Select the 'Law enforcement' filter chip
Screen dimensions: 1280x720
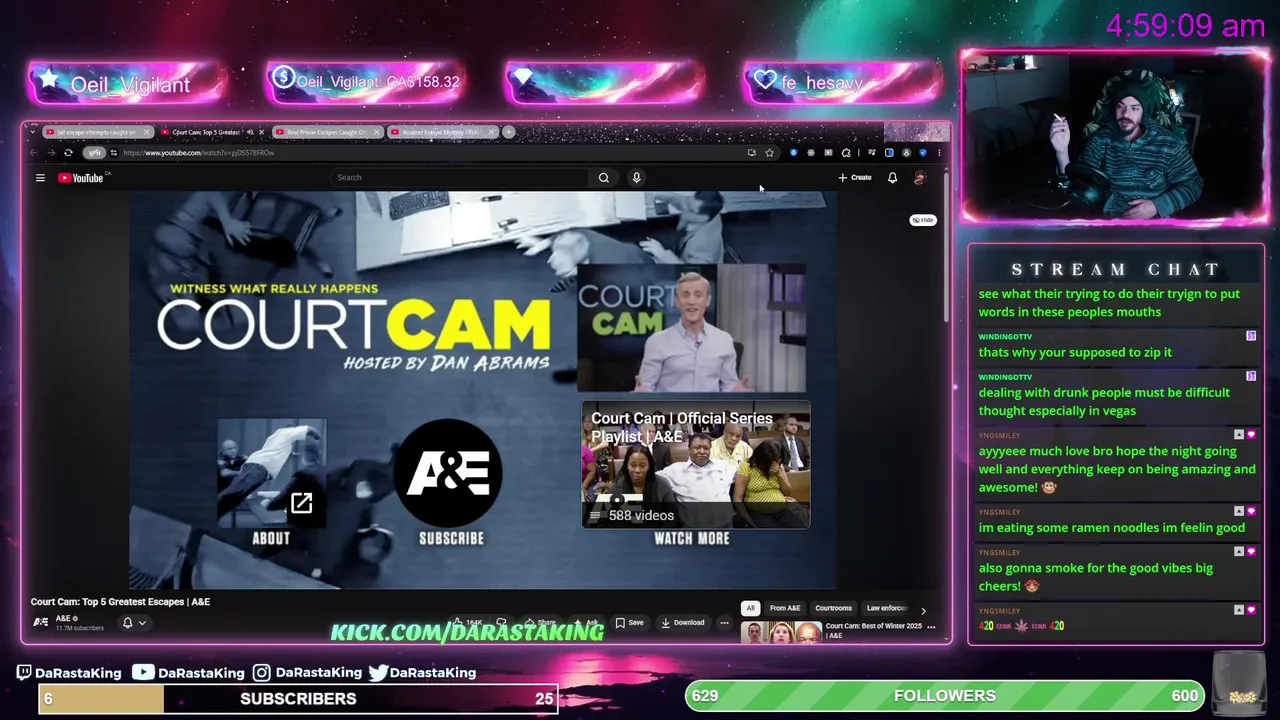(887, 608)
